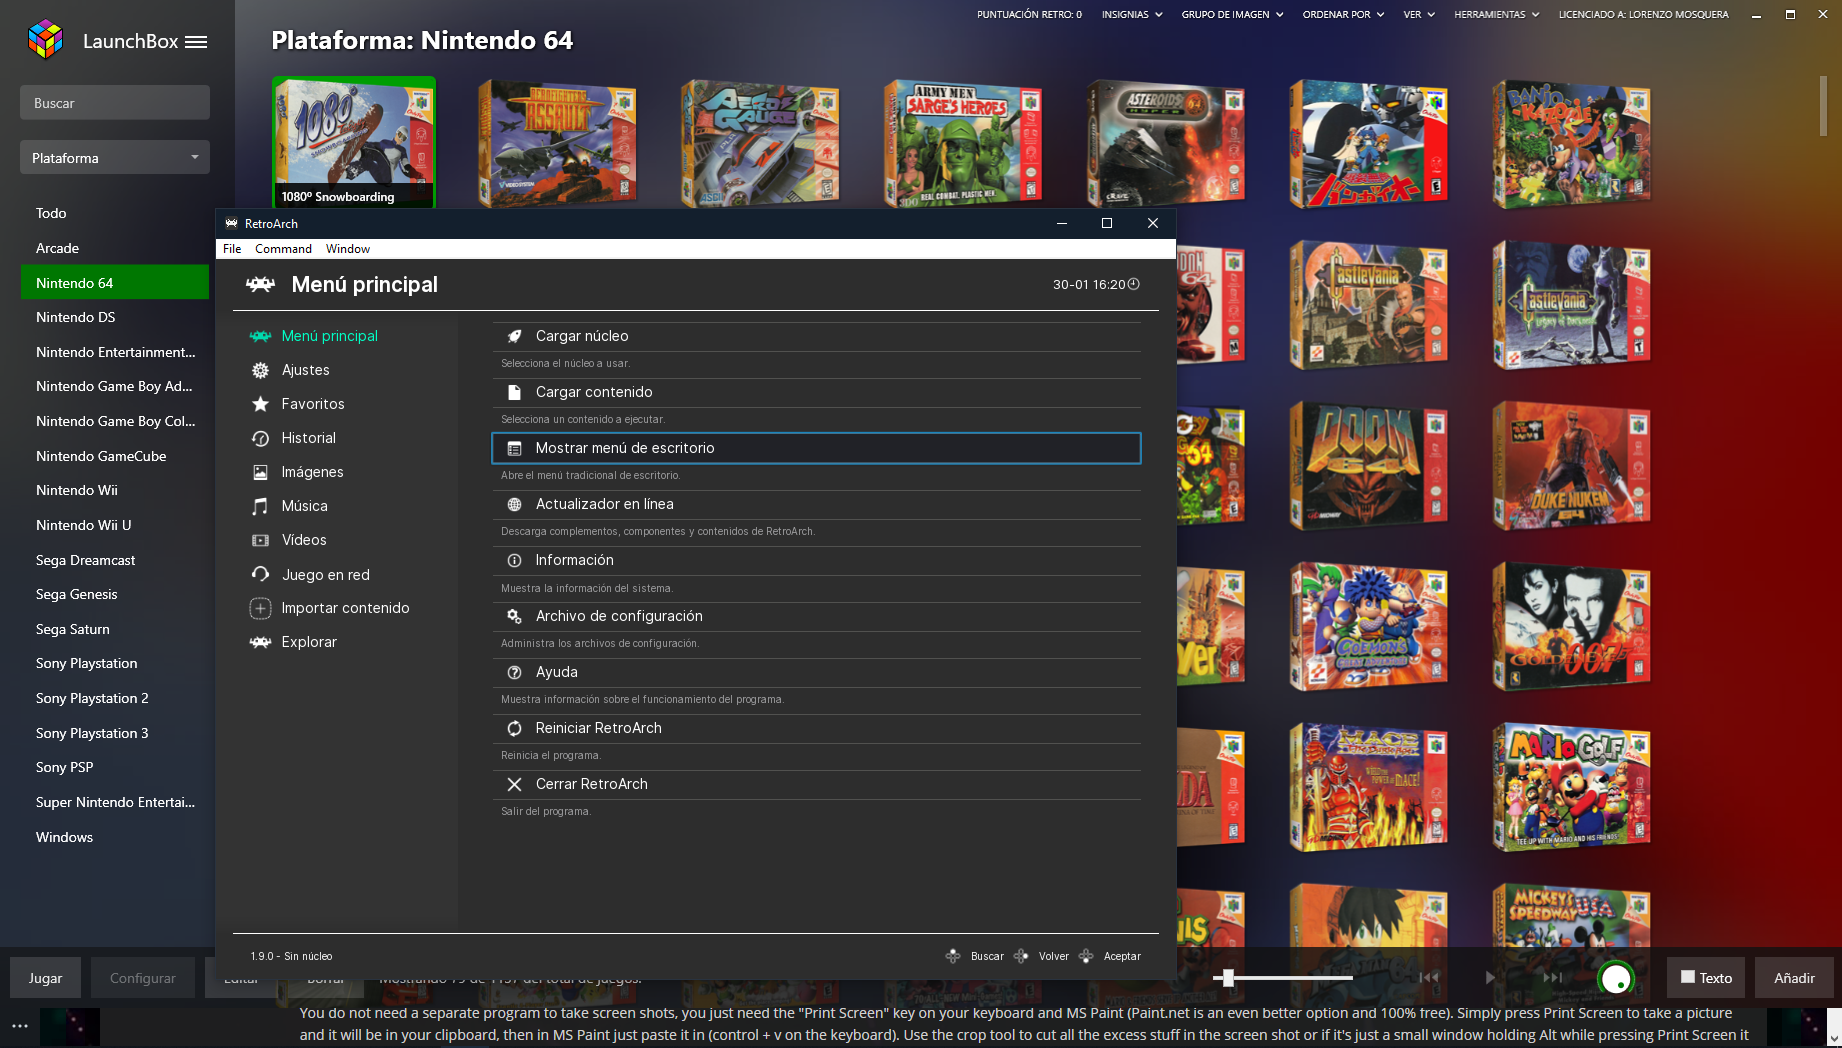Select Nintendo DS in platform list

(115, 317)
